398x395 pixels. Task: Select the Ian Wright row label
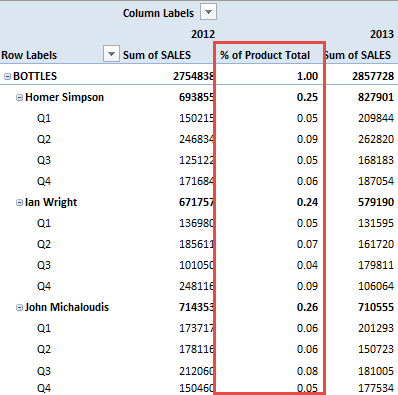(51, 202)
